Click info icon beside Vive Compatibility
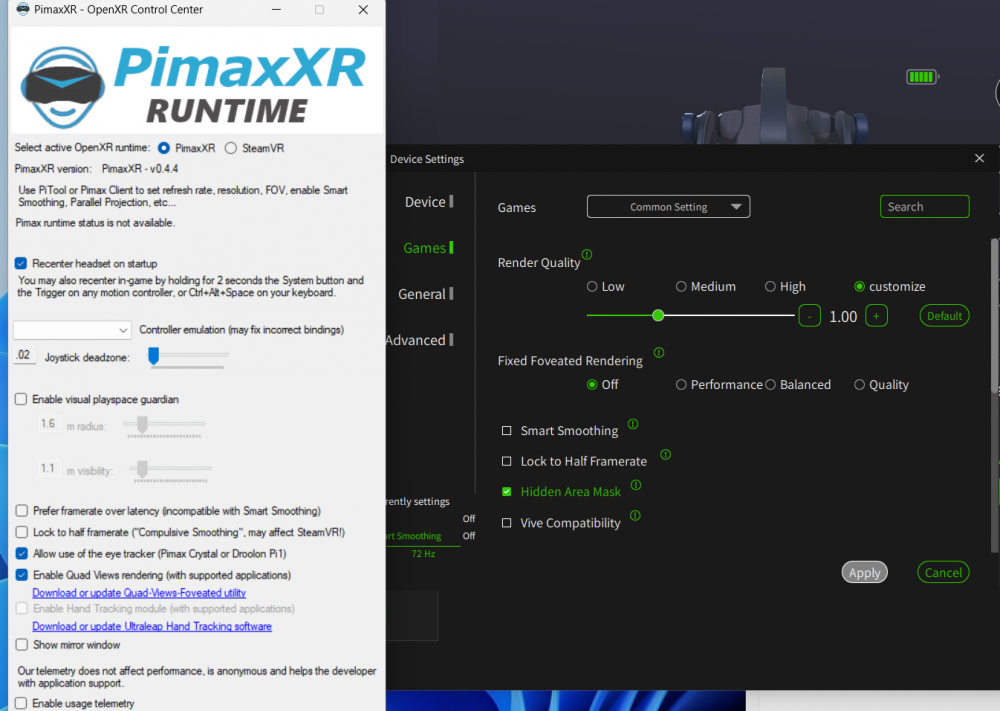This screenshot has width=1000, height=711. (x=635, y=516)
